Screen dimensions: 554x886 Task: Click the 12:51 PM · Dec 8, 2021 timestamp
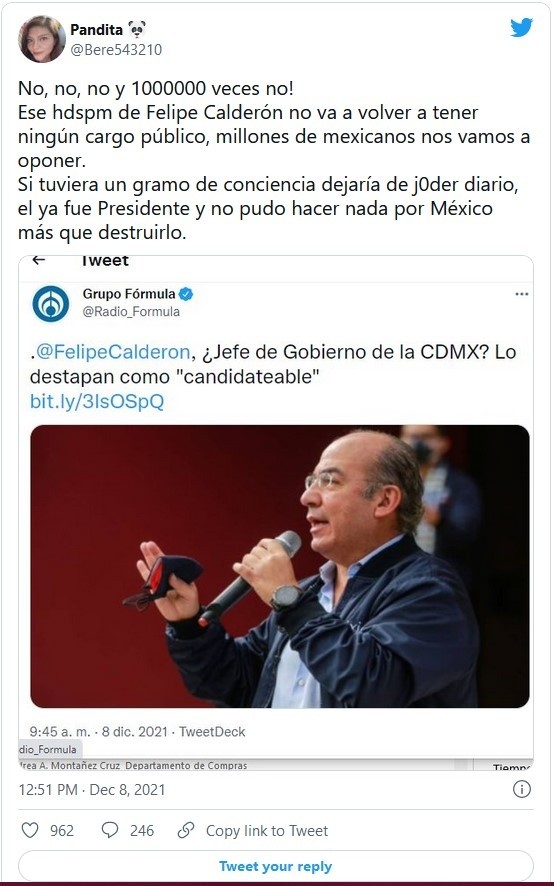[x=92, y=789]
